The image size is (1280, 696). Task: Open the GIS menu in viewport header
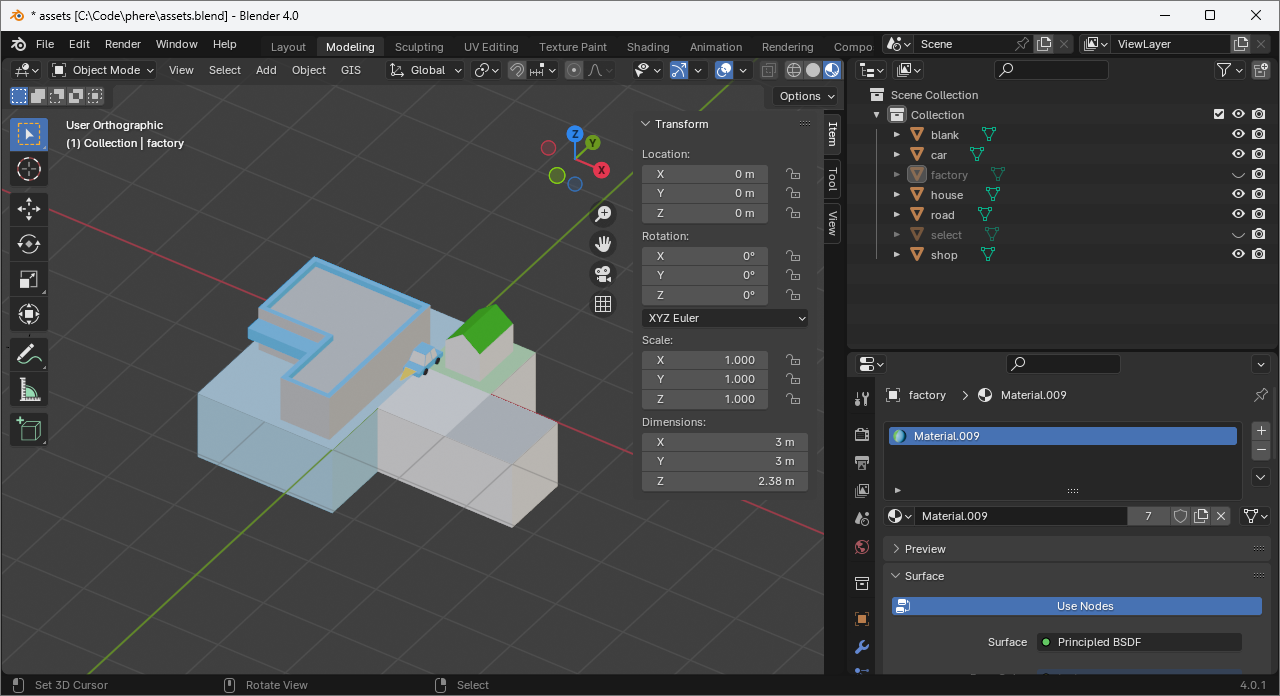(x=351, y=70)
